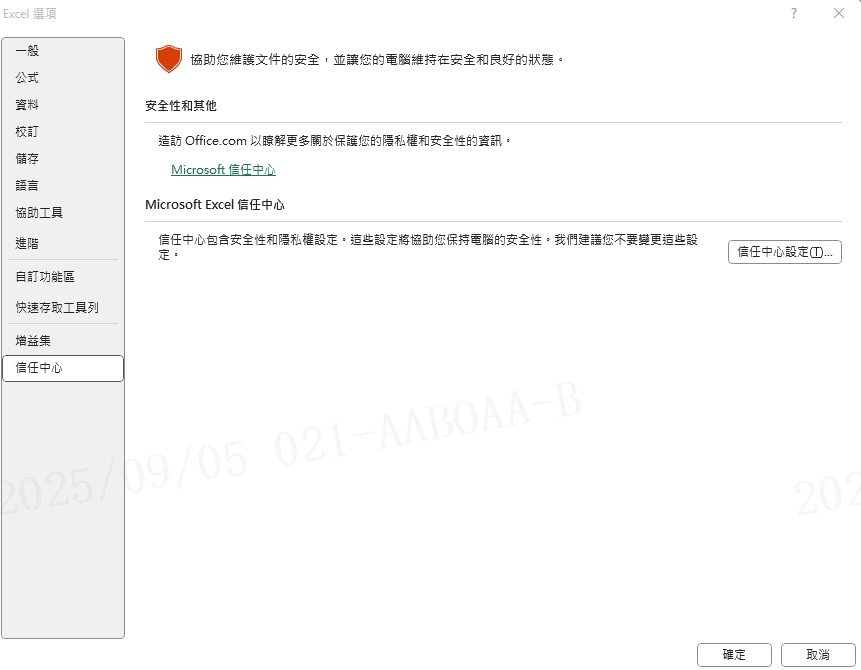
Task: Select the 一般 category
Action: (x=28, y=51)
